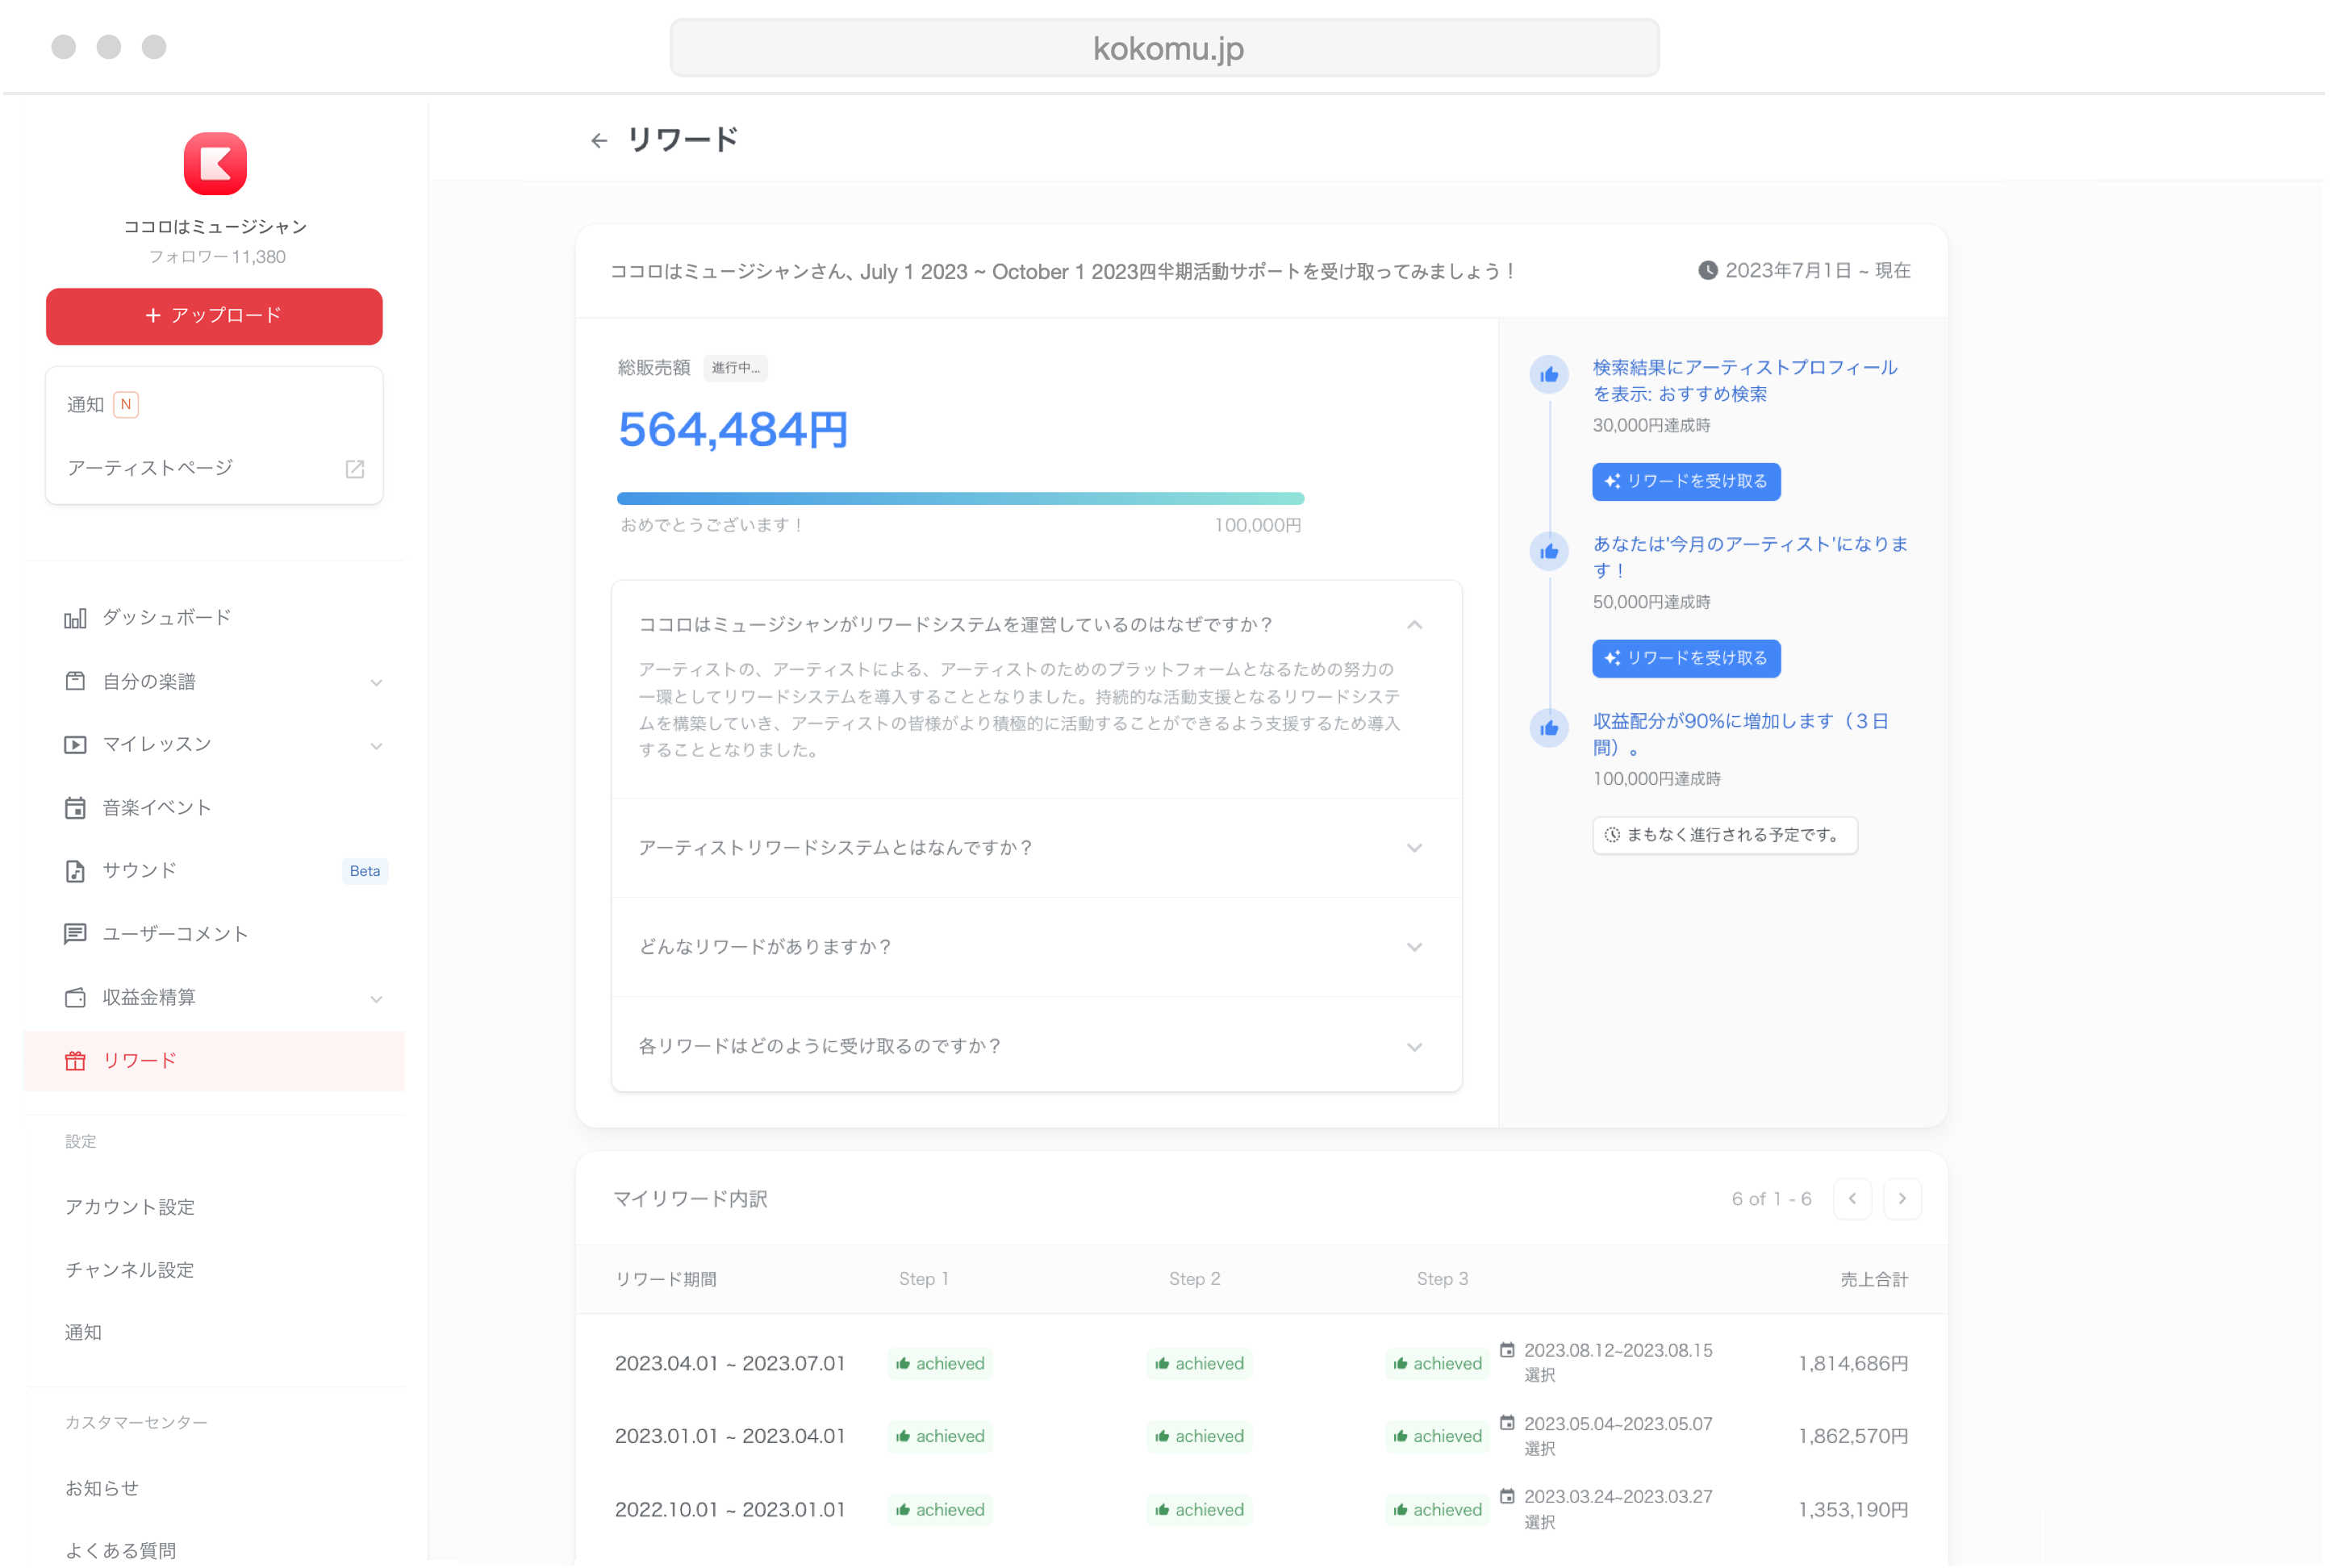
Task: Click the back arrow beside リワード title
Action: click(x=599, y=141)
